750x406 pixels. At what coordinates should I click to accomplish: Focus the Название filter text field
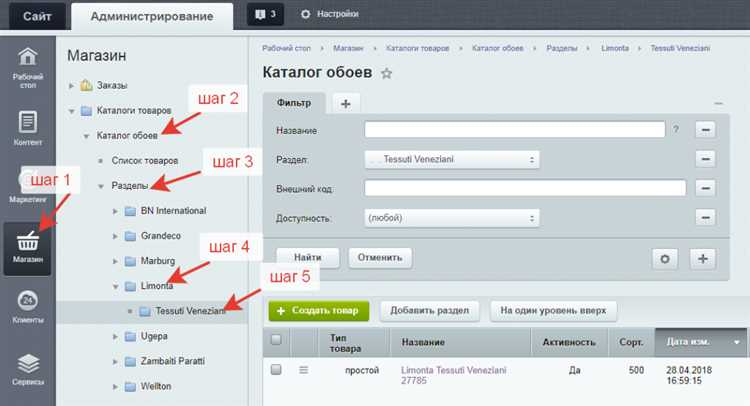(x=515, y=130)
